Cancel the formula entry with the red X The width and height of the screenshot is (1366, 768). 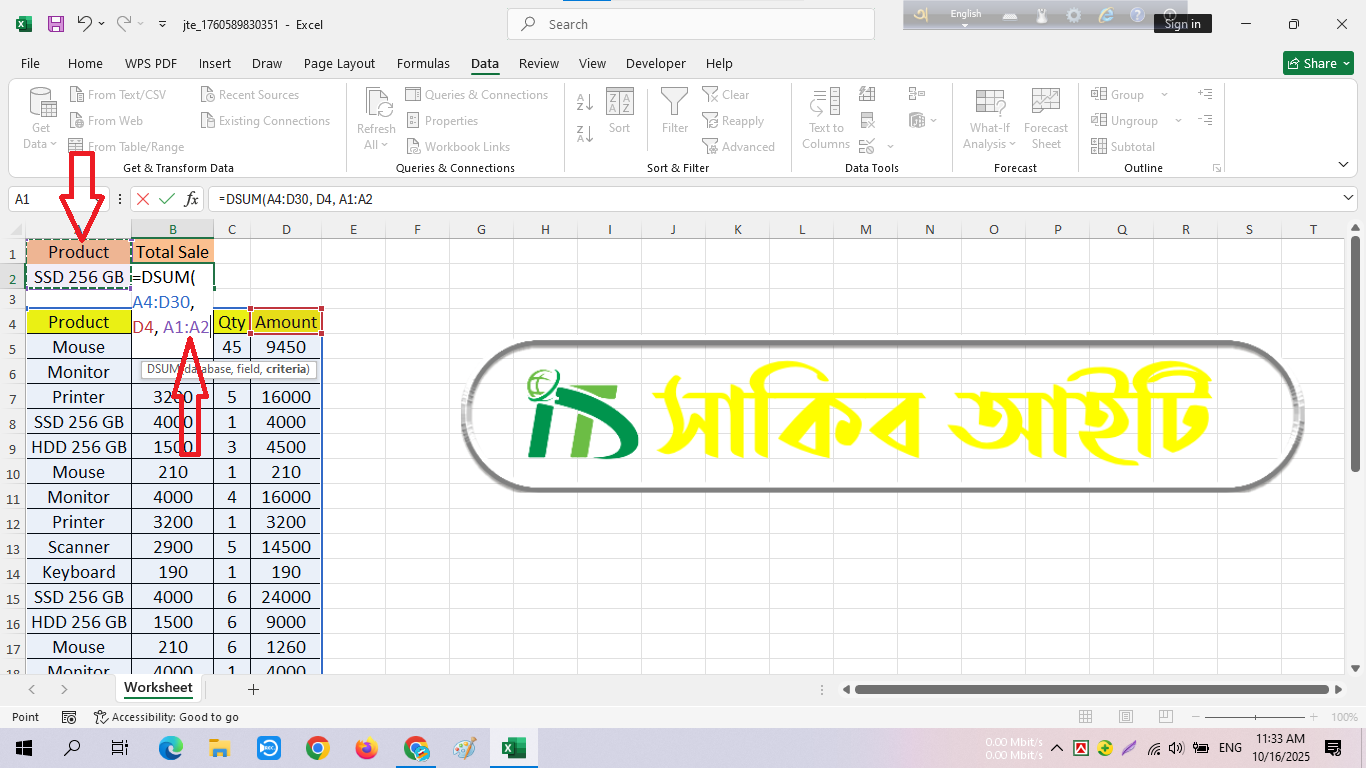[x=143, y=199]
